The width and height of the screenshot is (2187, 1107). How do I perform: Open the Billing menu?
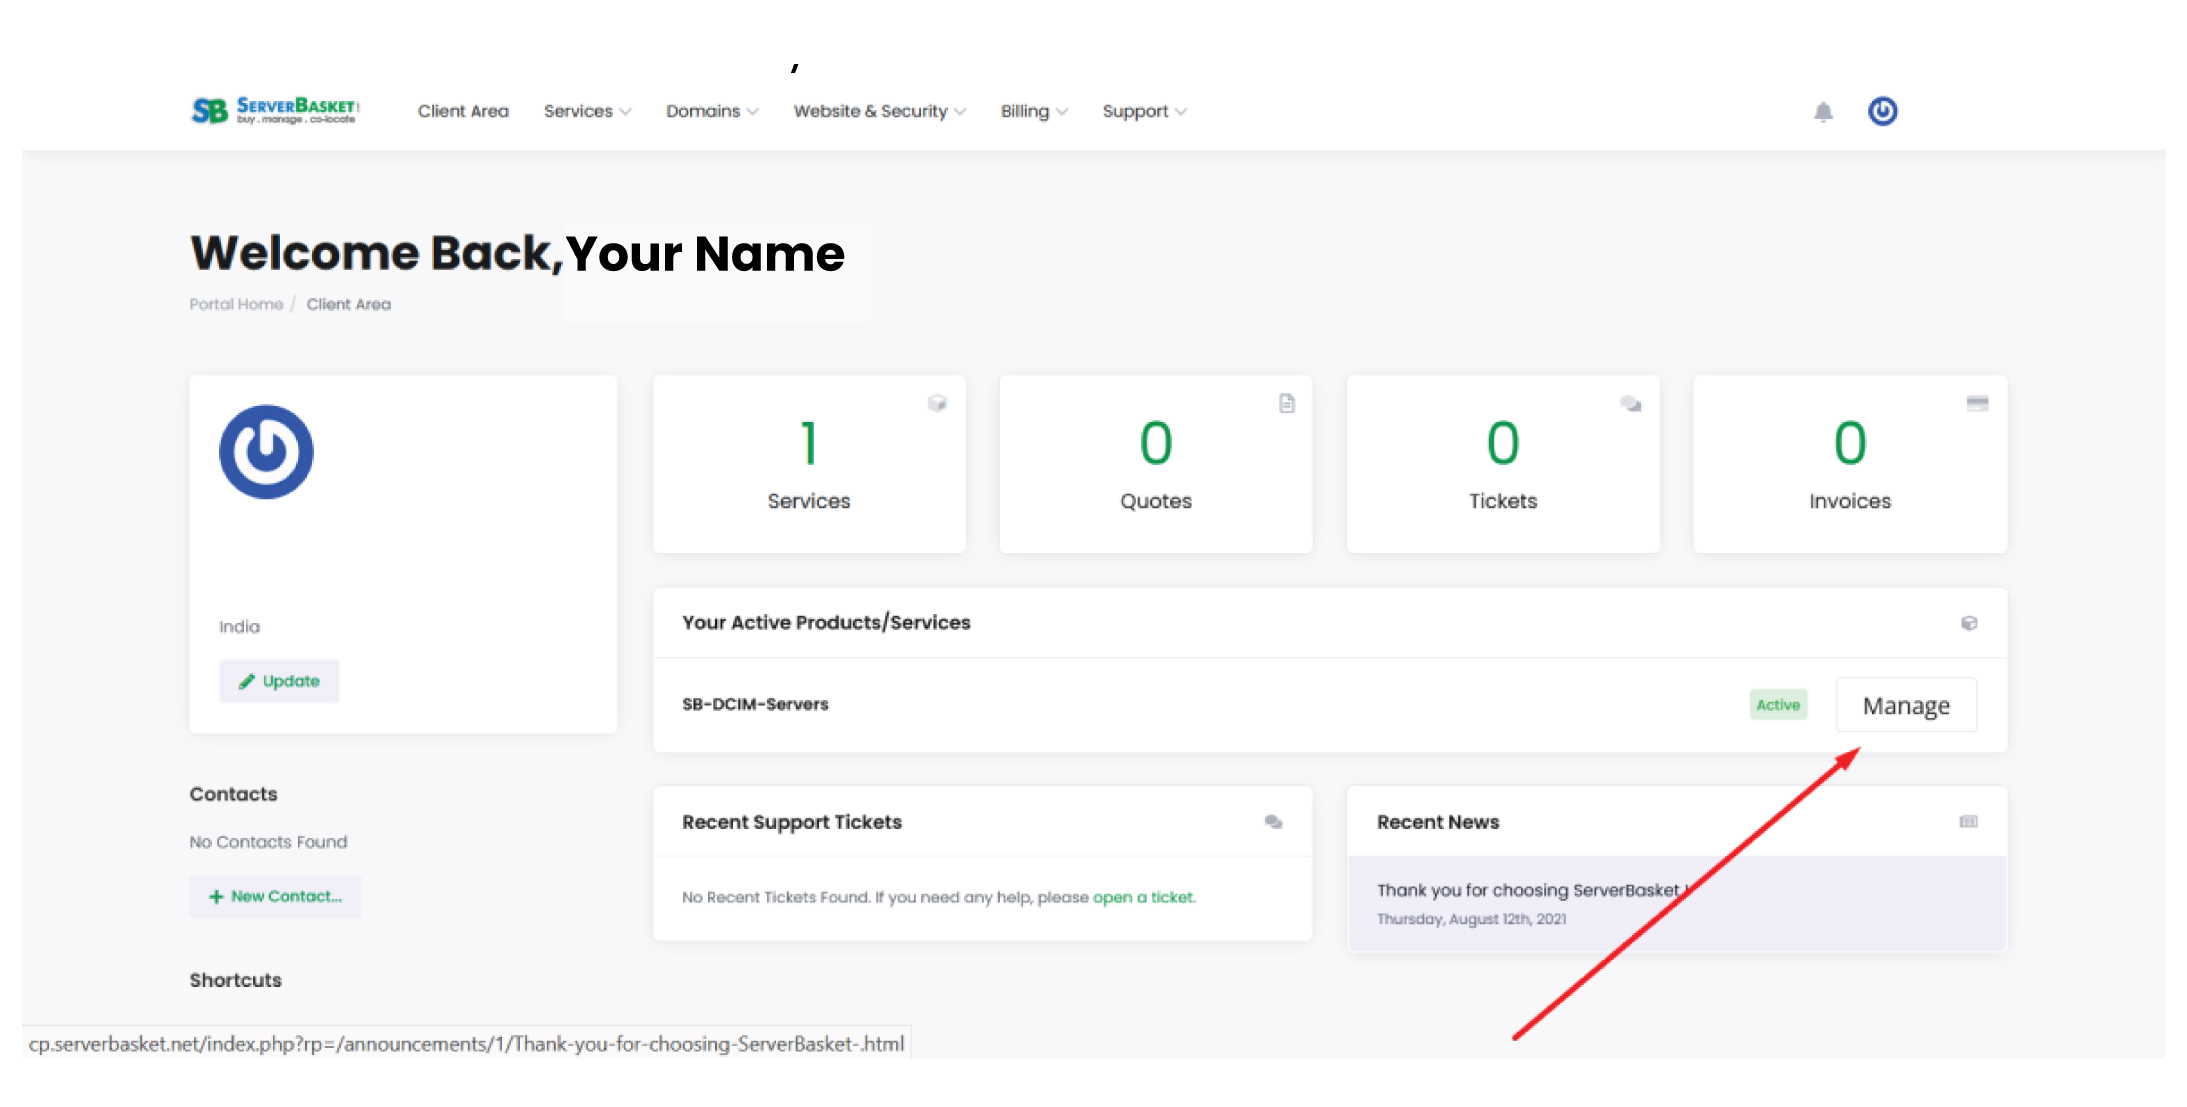pyautogui.click(x=1033, y=111)
